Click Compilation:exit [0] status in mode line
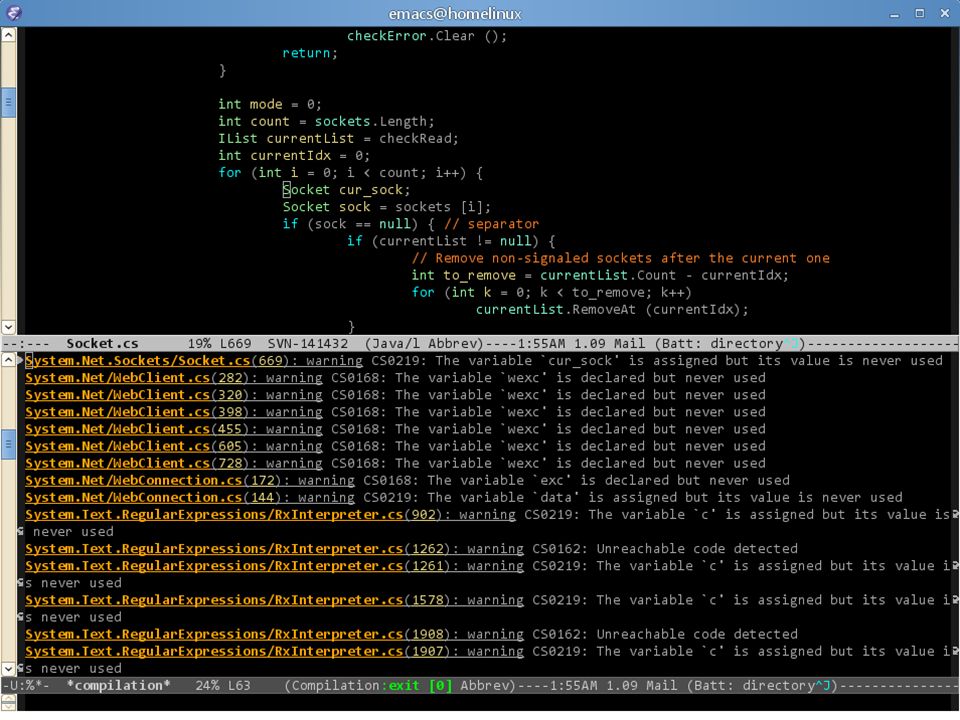 371,686
